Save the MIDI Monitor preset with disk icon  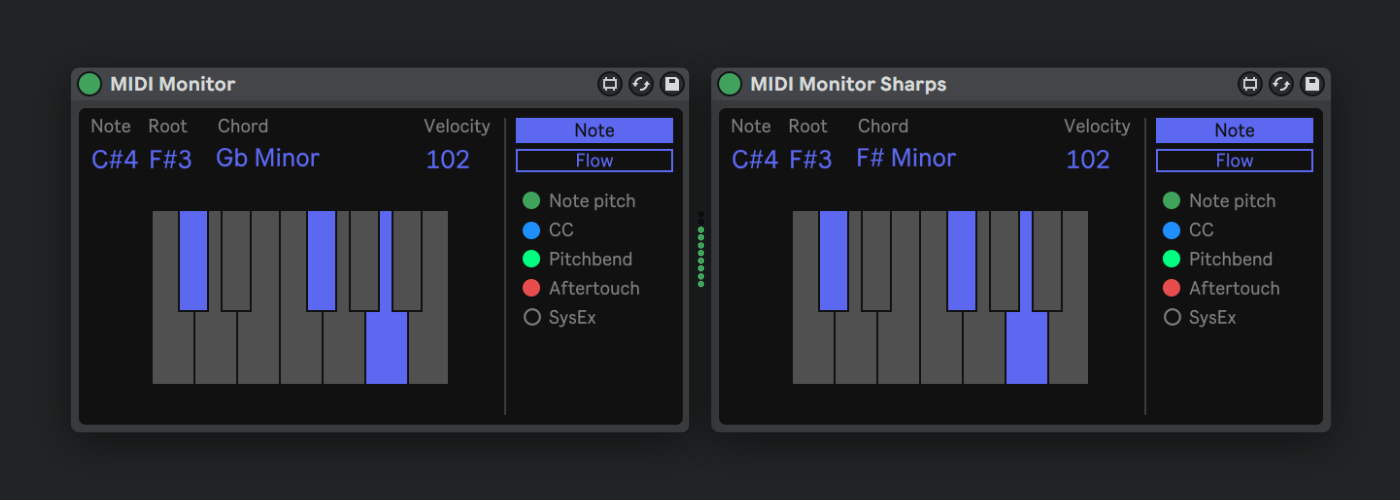(672, 84)
